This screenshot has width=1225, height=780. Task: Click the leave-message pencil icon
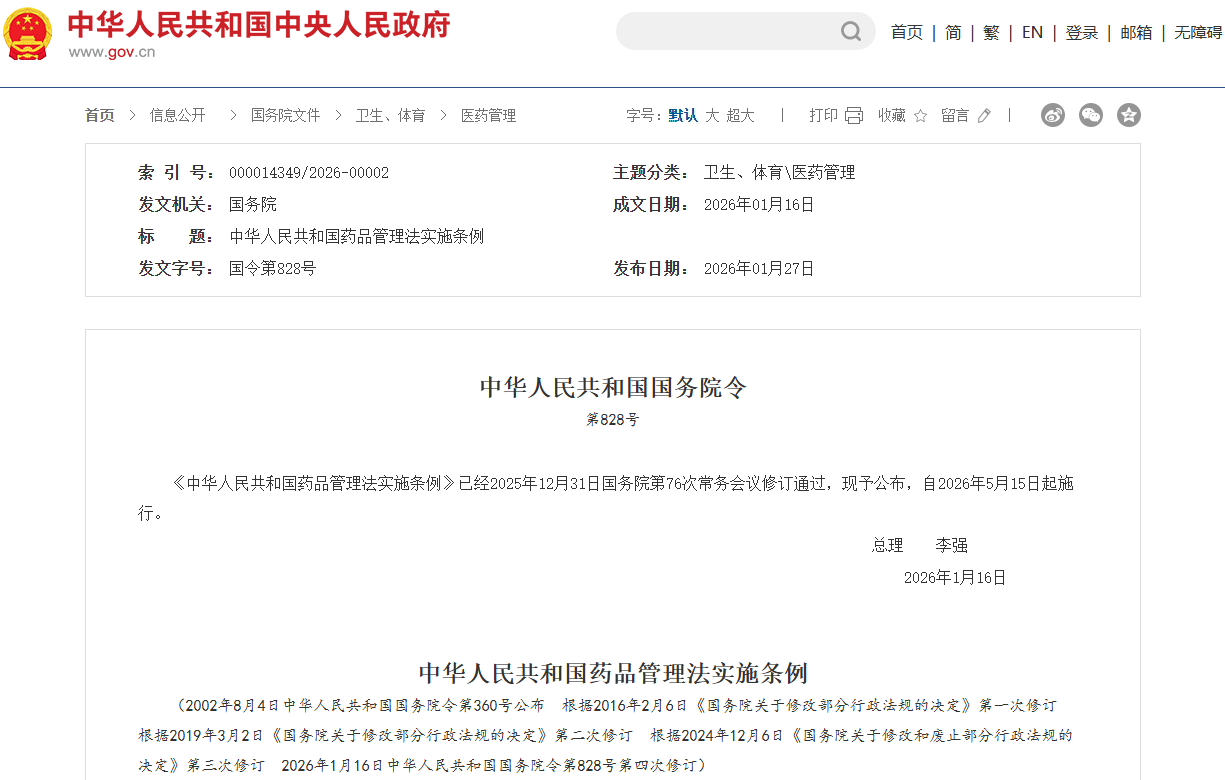click(x=984, y=116)
